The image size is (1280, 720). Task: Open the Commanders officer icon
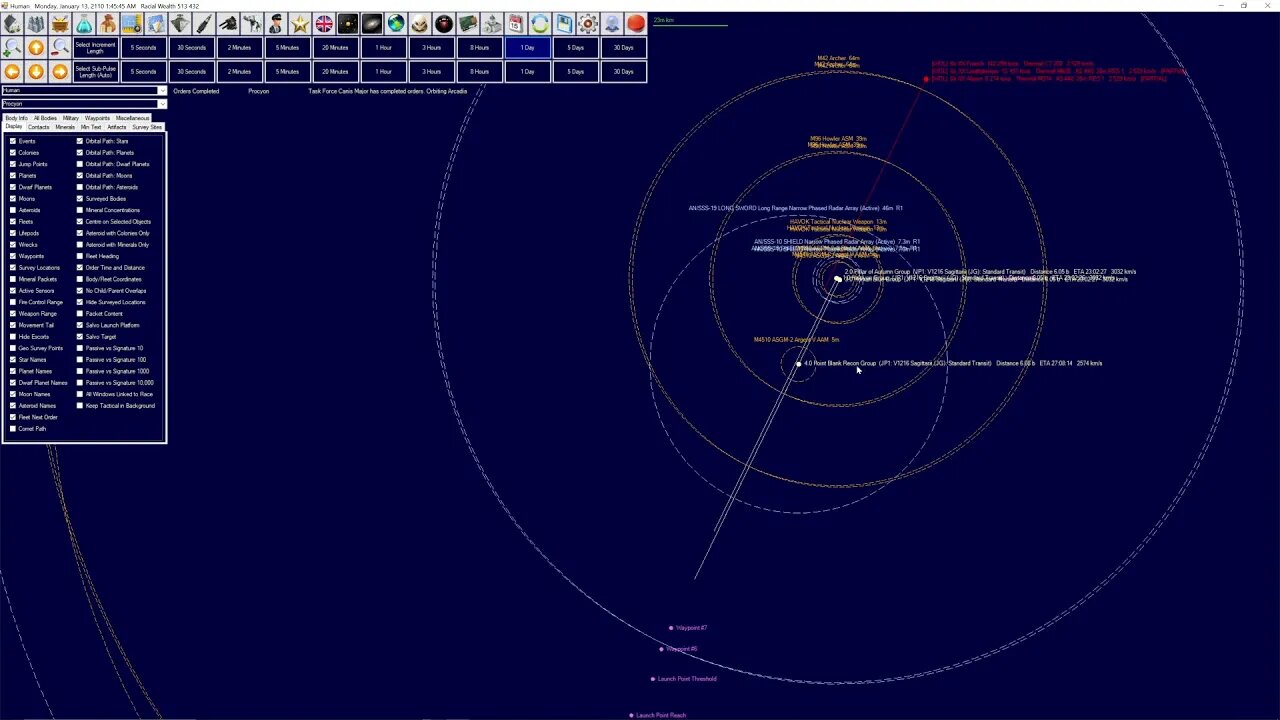pyautogui.click(x=276, y=23)
